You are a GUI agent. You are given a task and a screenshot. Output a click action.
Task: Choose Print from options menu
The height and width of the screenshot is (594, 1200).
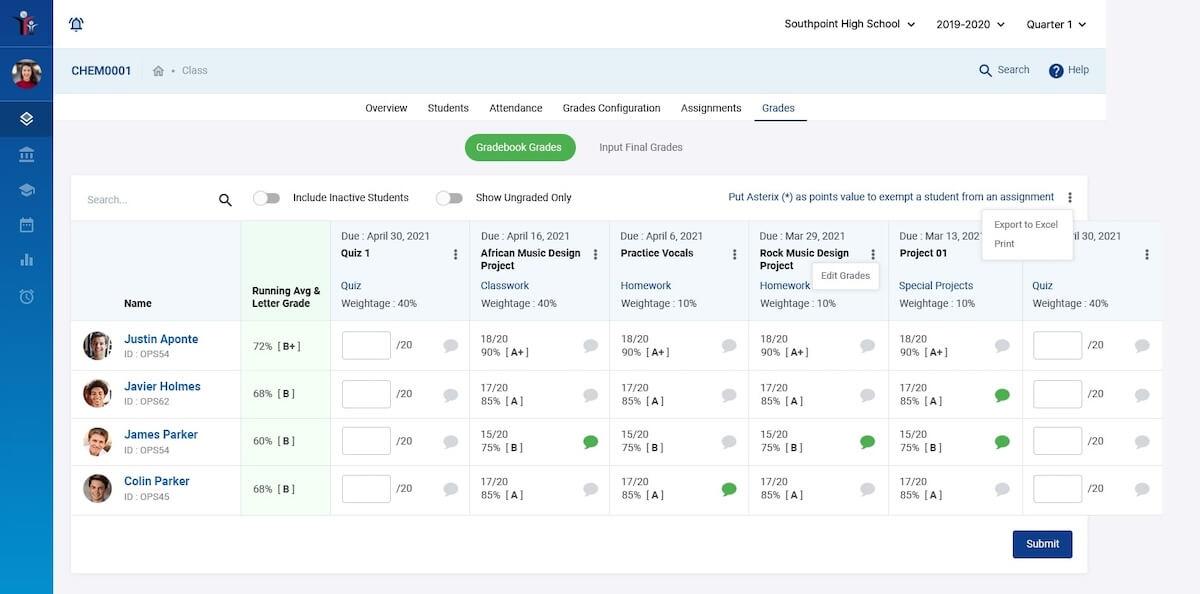point(1004,244)
